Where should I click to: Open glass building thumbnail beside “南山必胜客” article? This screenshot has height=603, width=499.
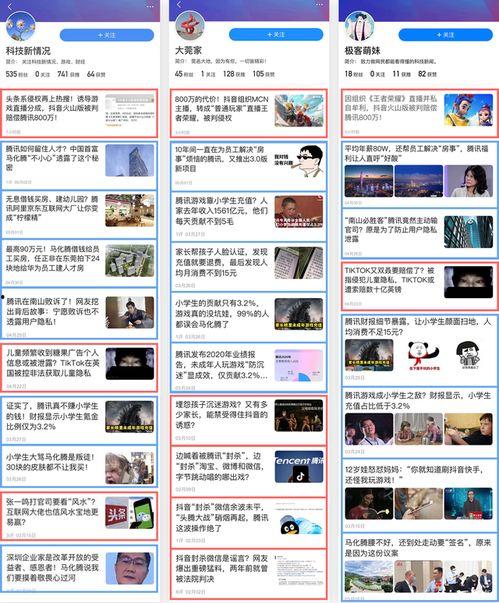[x=468, y=232]
